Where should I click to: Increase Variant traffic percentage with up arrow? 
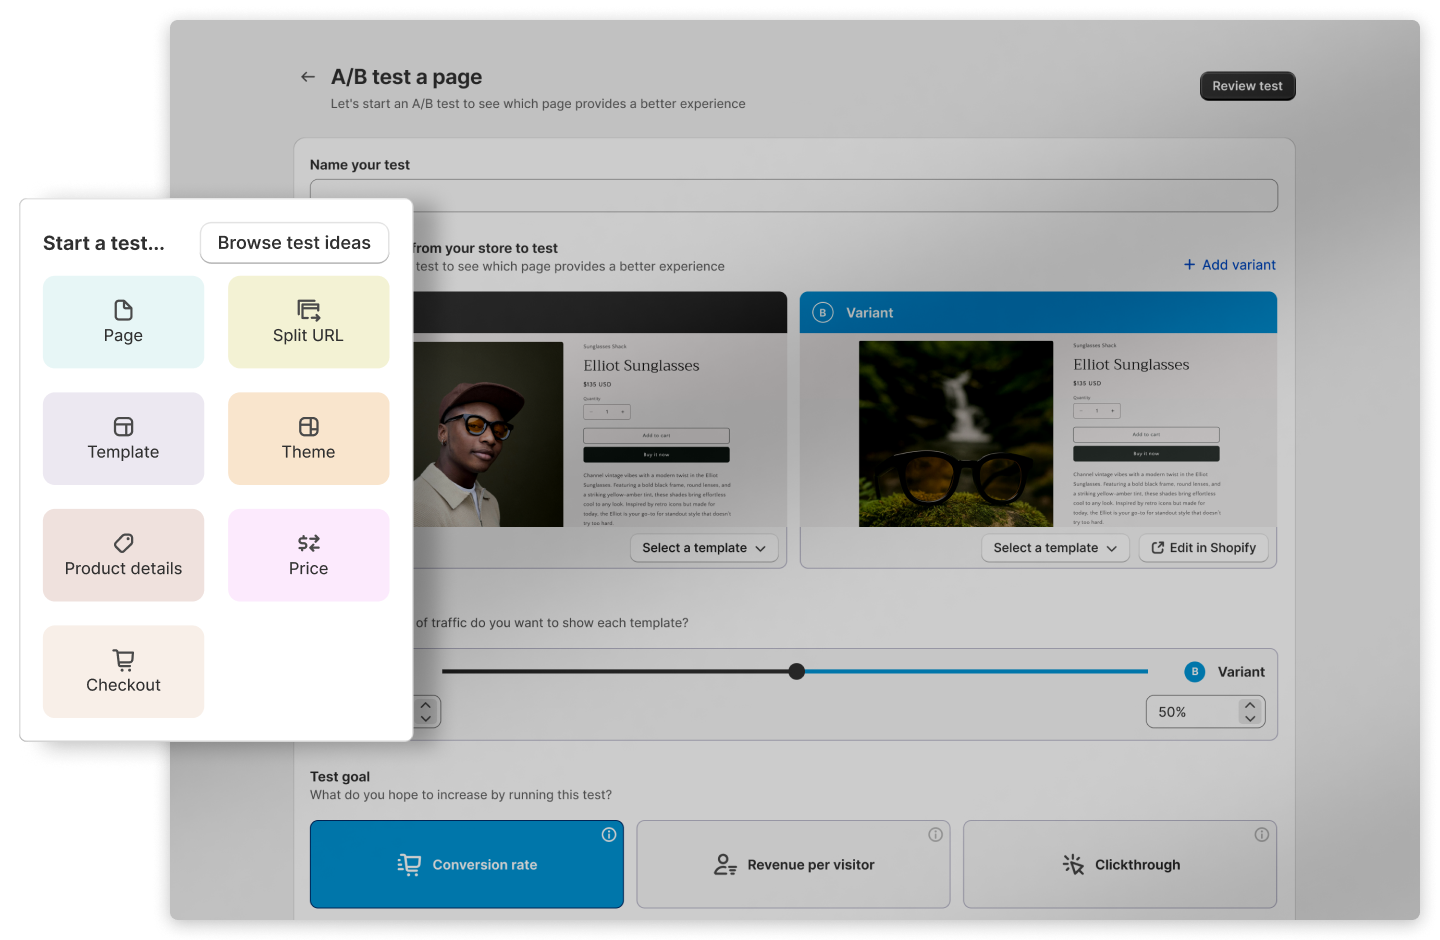(1250, 705)
